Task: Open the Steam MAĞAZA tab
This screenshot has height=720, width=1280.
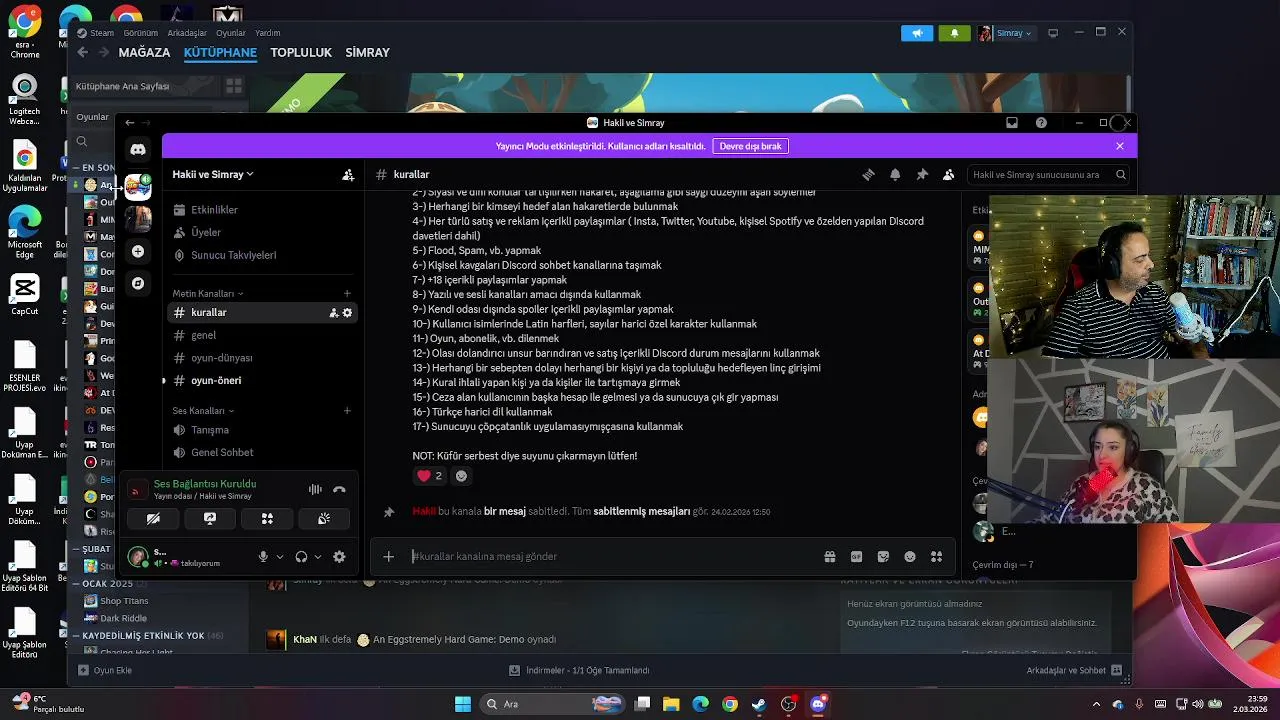Action: [x=144, y=53]
